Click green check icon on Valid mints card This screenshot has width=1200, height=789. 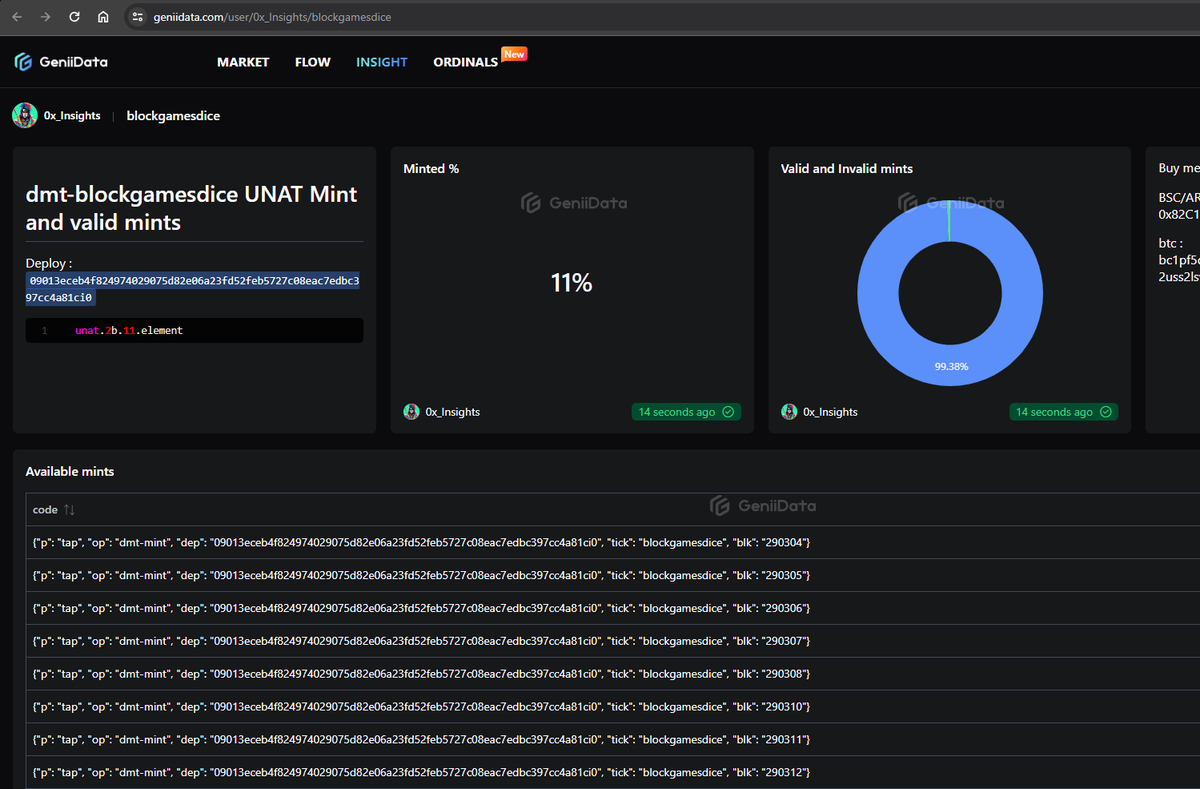(x=1106, y=412)
